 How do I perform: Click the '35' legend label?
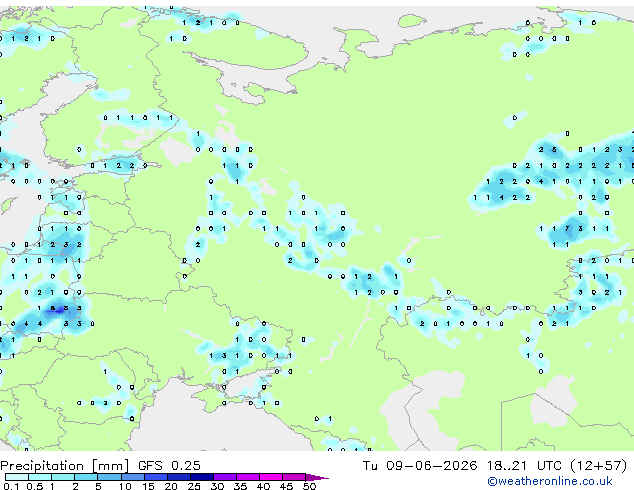[241, 486]
